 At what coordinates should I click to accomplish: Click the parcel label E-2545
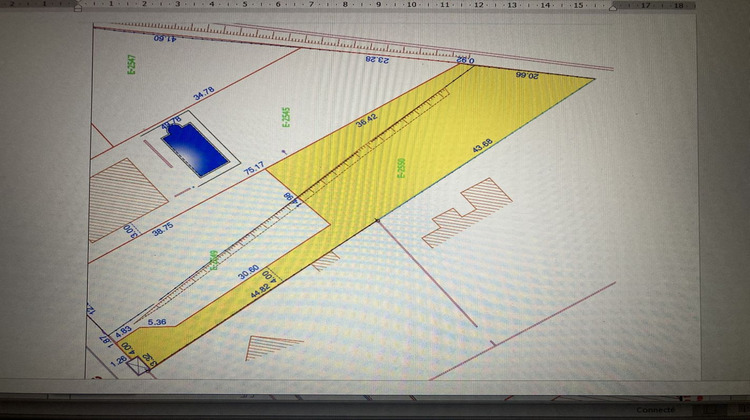tap(286, 117)
